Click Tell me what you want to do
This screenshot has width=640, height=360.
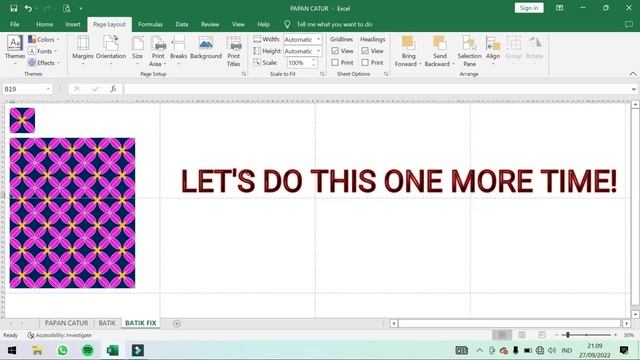(x=334, y=24)
